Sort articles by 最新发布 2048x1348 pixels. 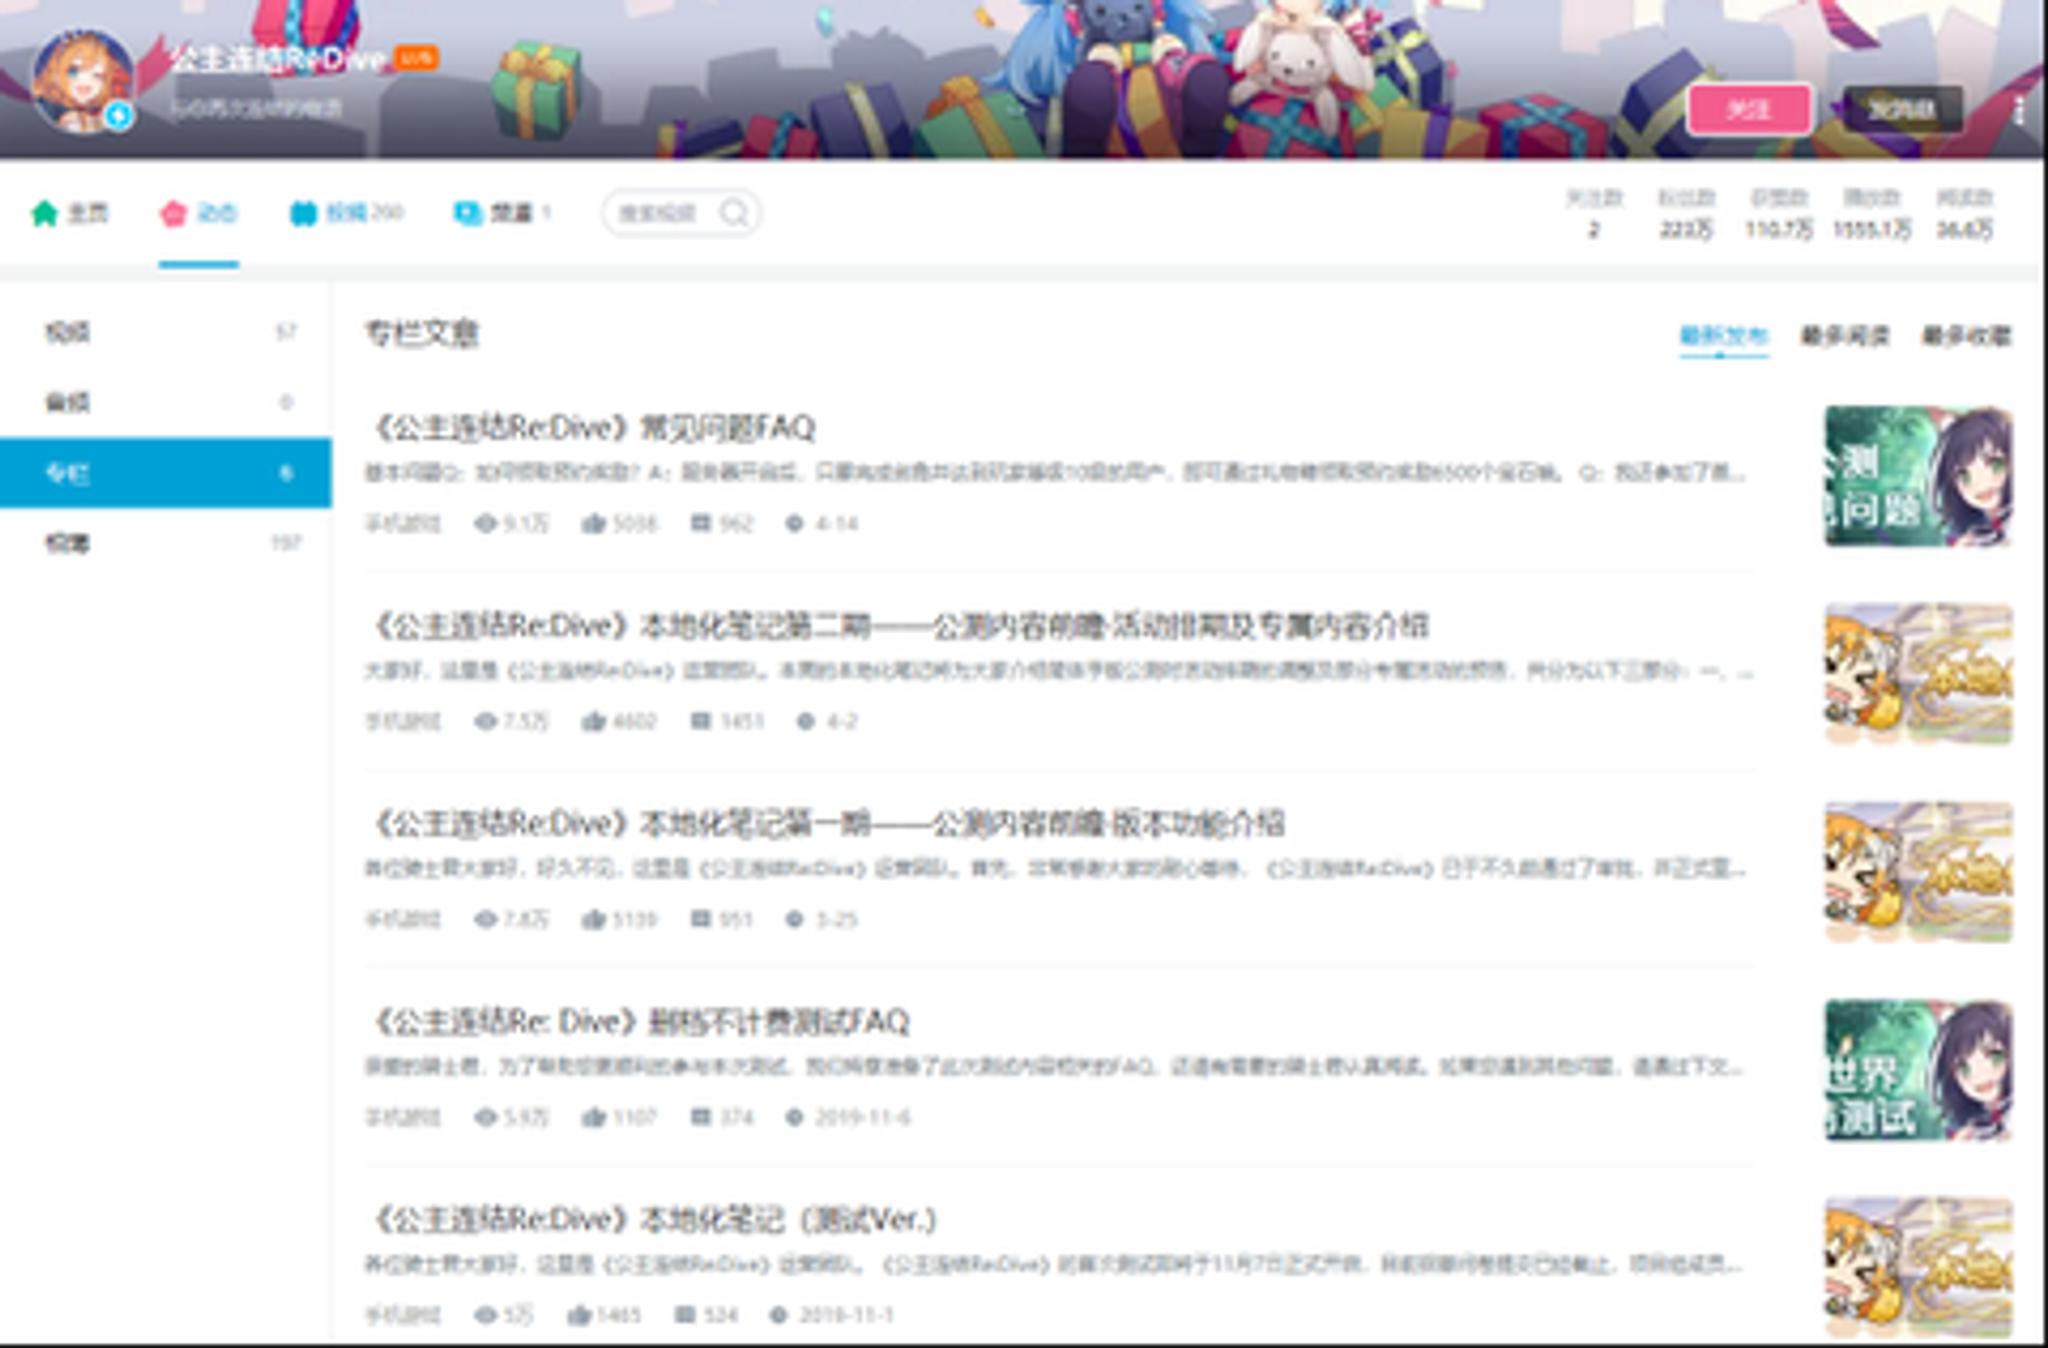[1723, 335]
